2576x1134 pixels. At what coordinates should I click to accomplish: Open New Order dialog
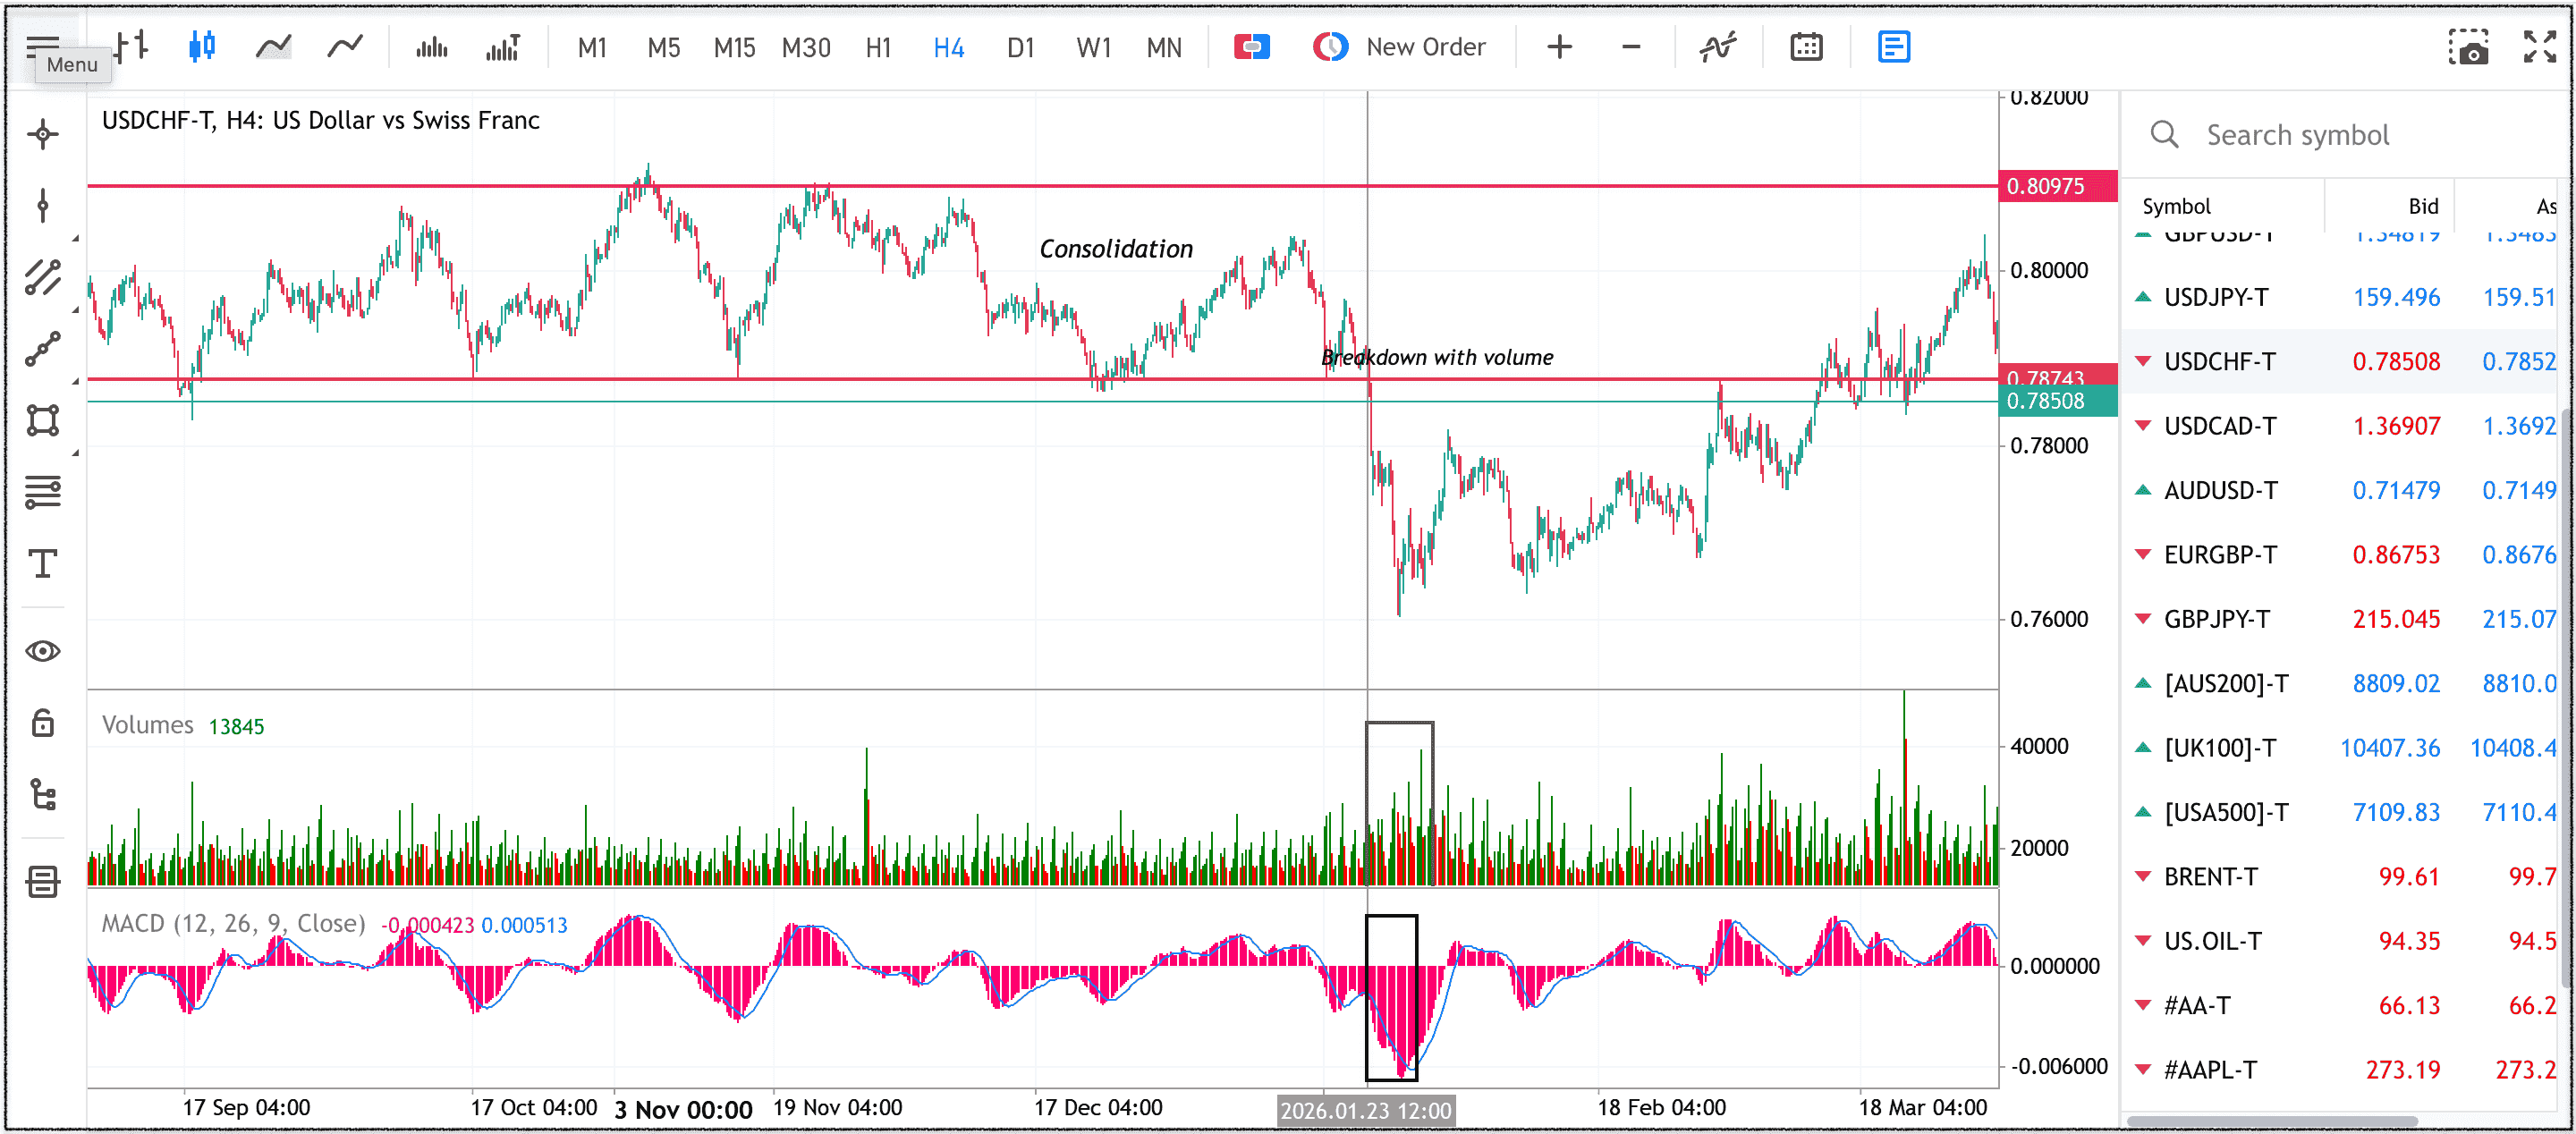pos(1399,46)
